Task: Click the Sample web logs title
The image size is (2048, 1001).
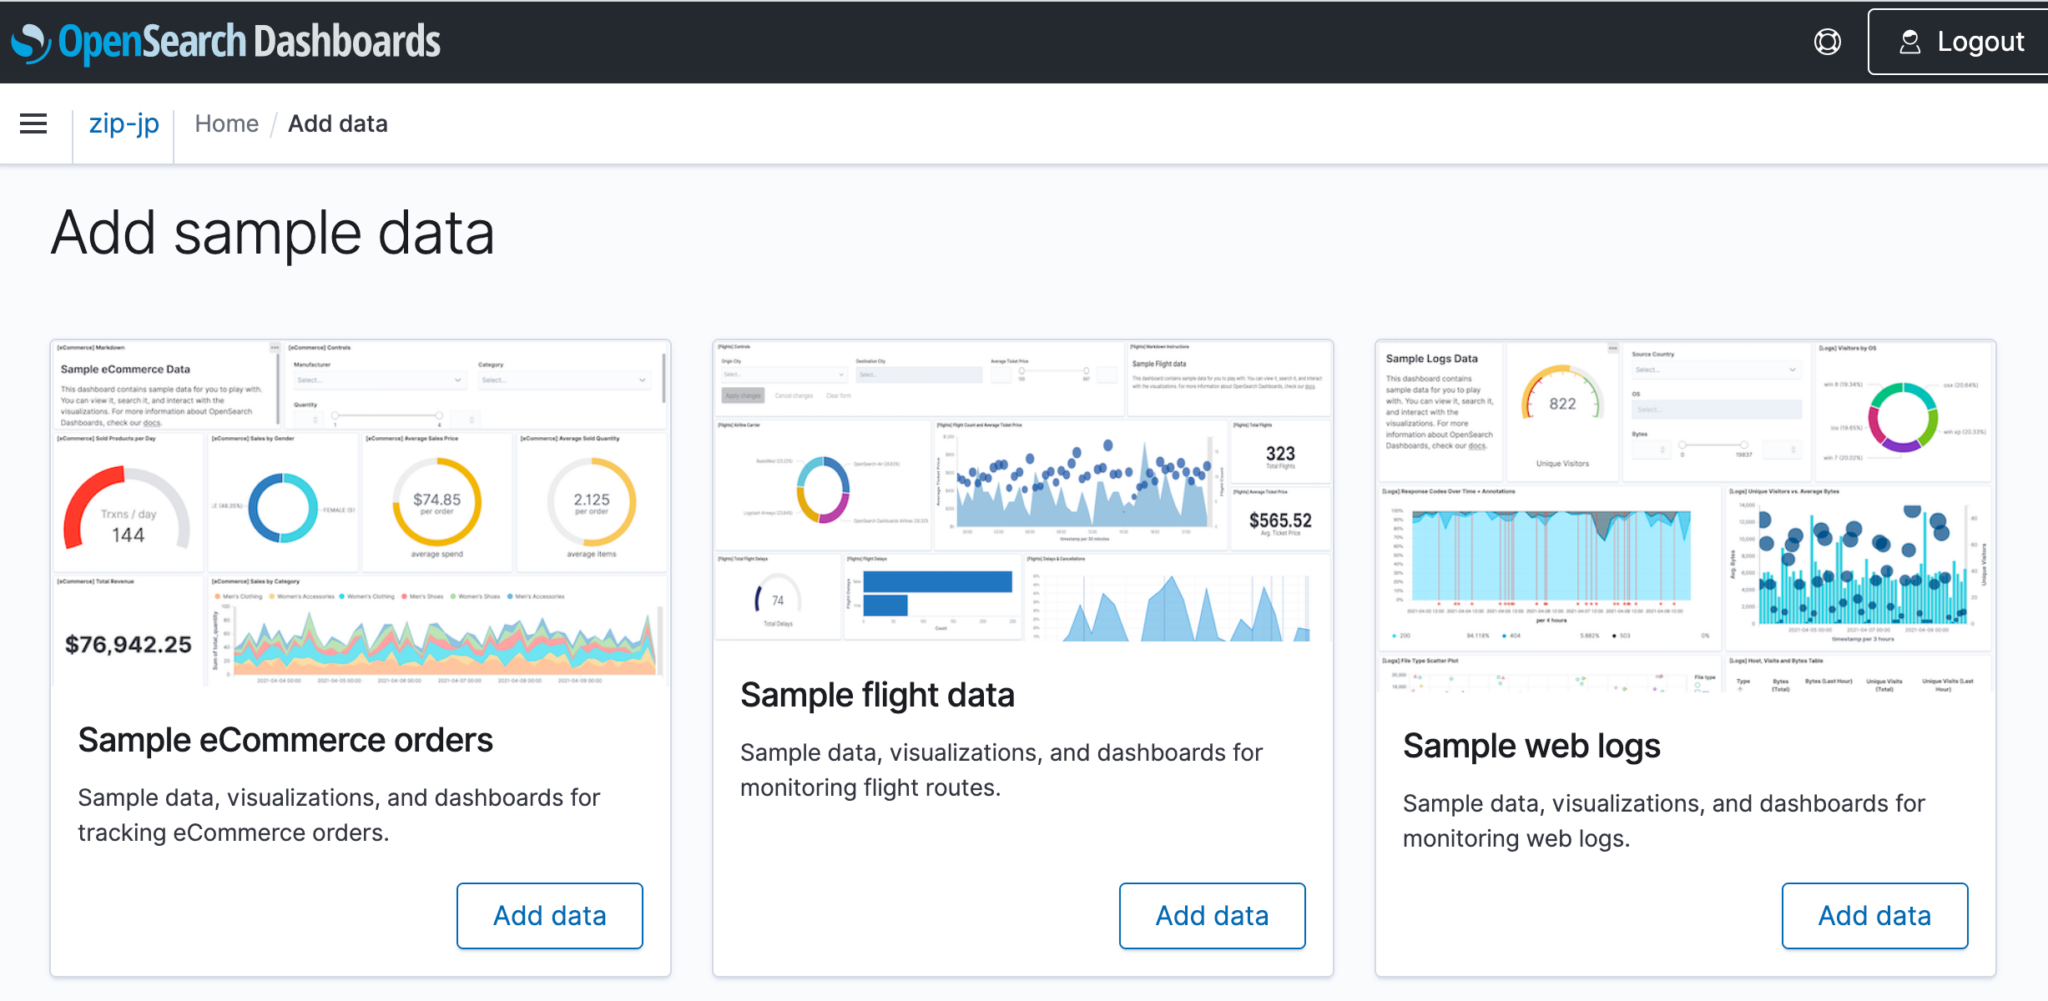Action: [1531, 746]
